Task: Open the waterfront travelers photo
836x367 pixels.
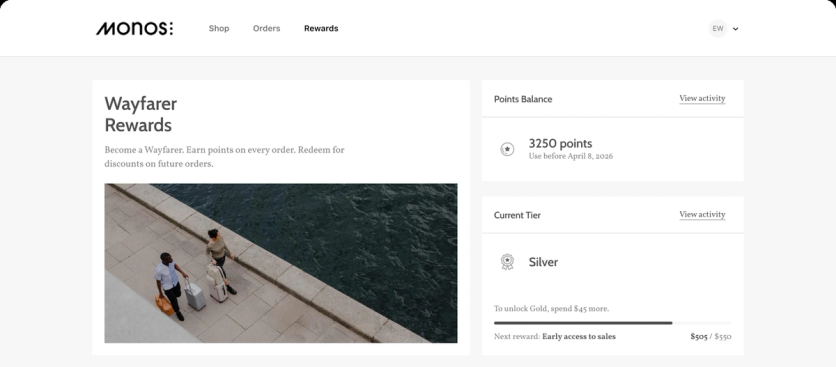Action: tap(280, 263)
